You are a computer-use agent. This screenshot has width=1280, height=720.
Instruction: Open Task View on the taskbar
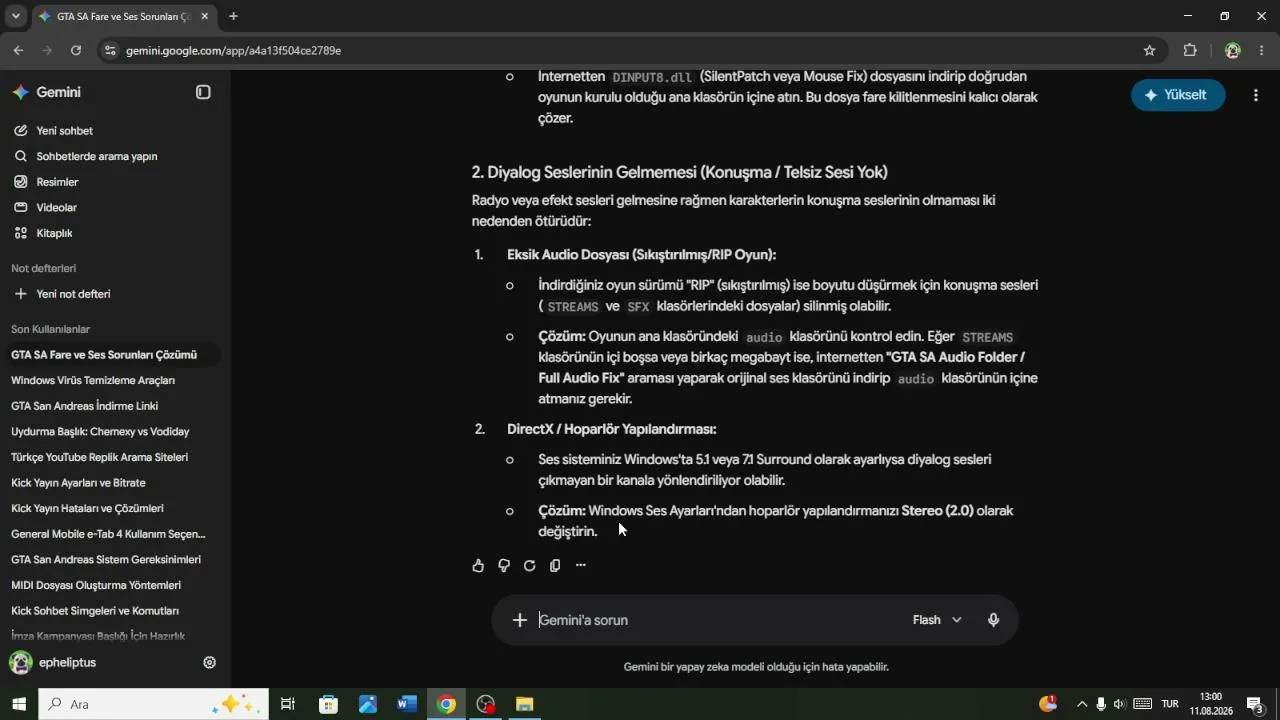[288, 704]
